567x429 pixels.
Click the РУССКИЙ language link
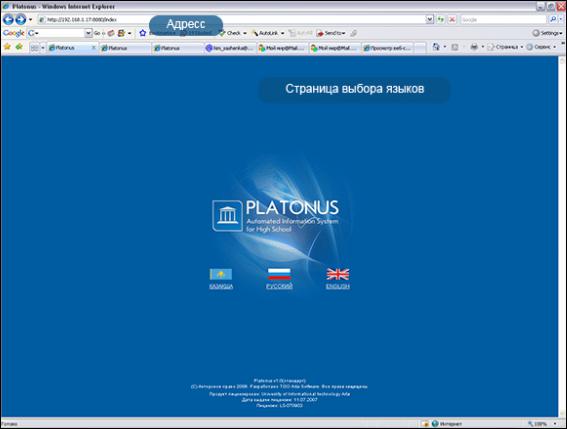(x=279, y=286)
